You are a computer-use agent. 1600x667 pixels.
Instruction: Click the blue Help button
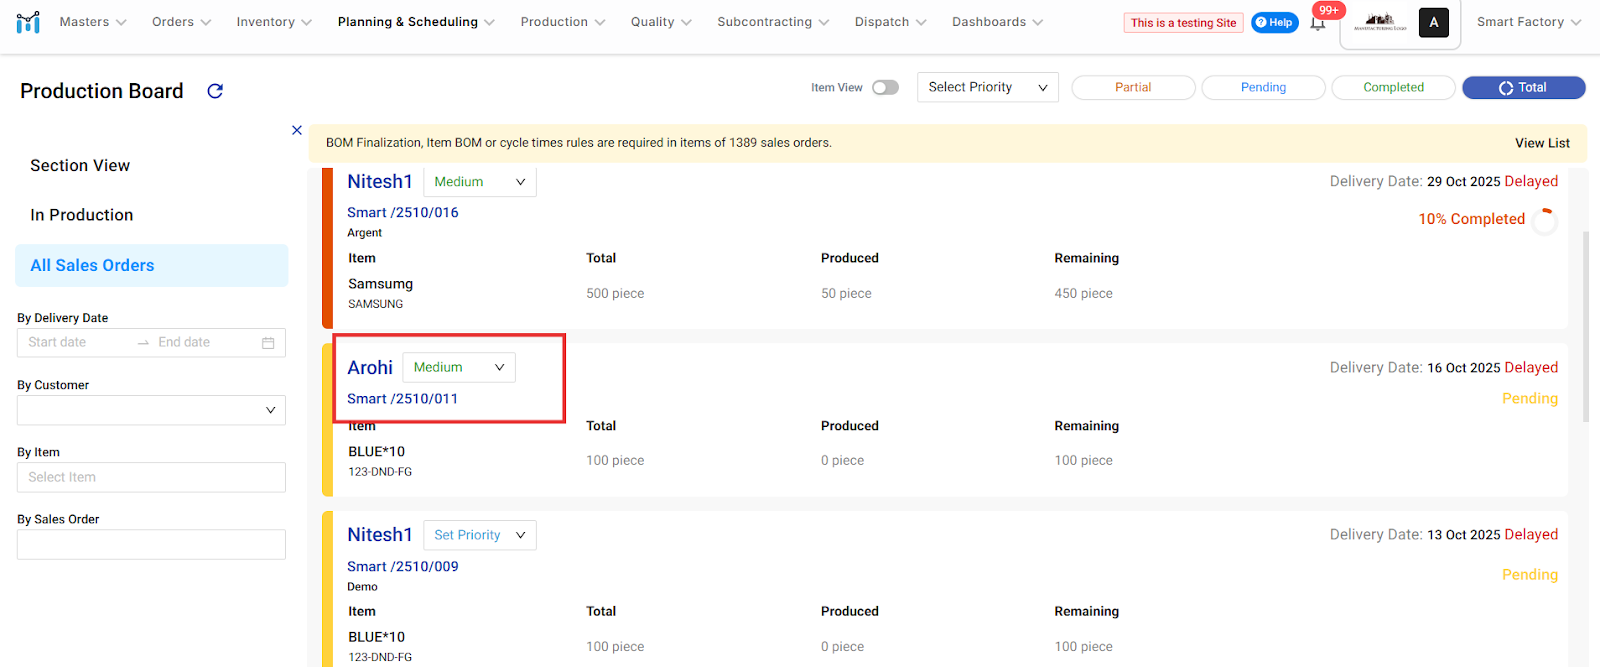coord(1274,22)
